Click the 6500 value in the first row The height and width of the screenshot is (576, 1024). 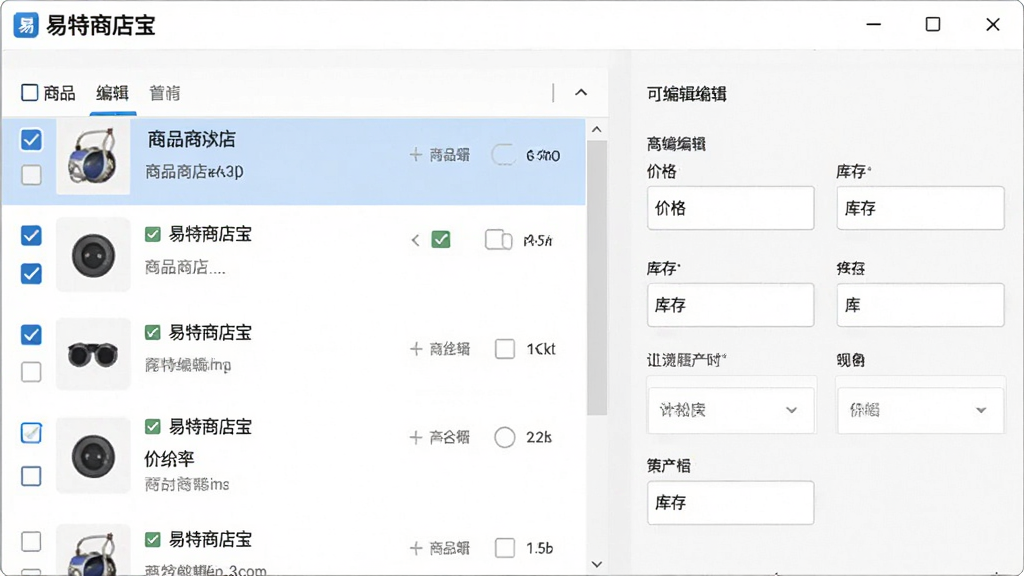(x=543, y=155)
